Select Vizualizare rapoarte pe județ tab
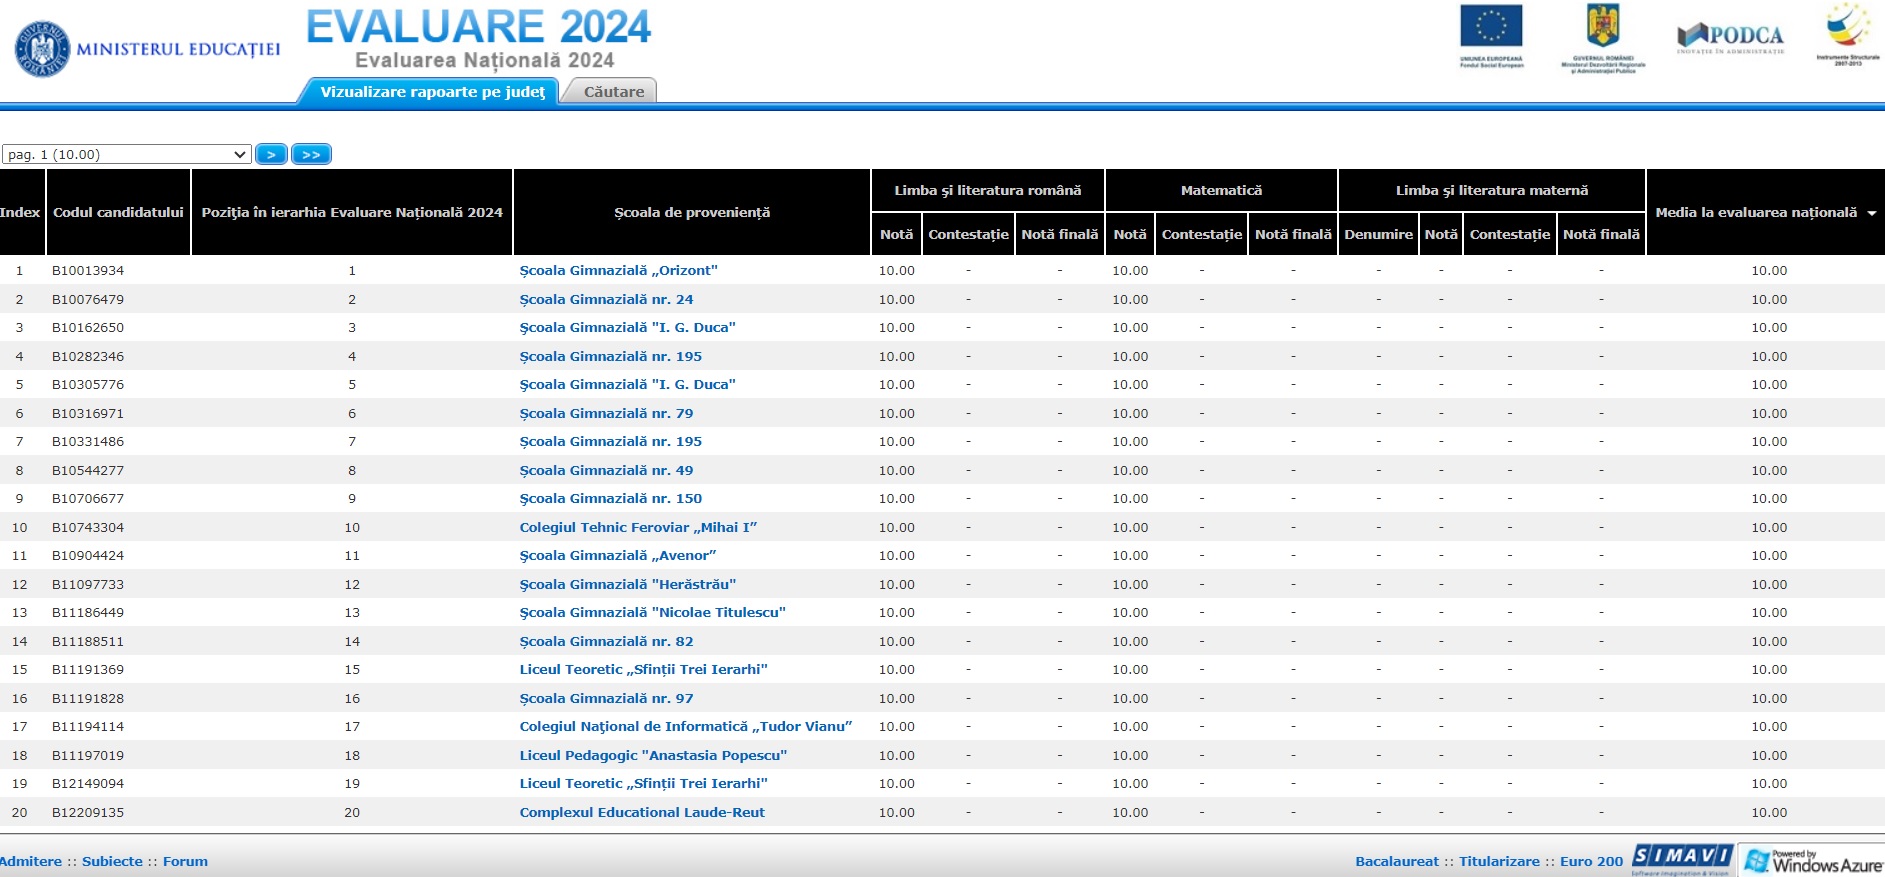The height and width of the screenshot is (877, 1885). click(x=433, y=92)
